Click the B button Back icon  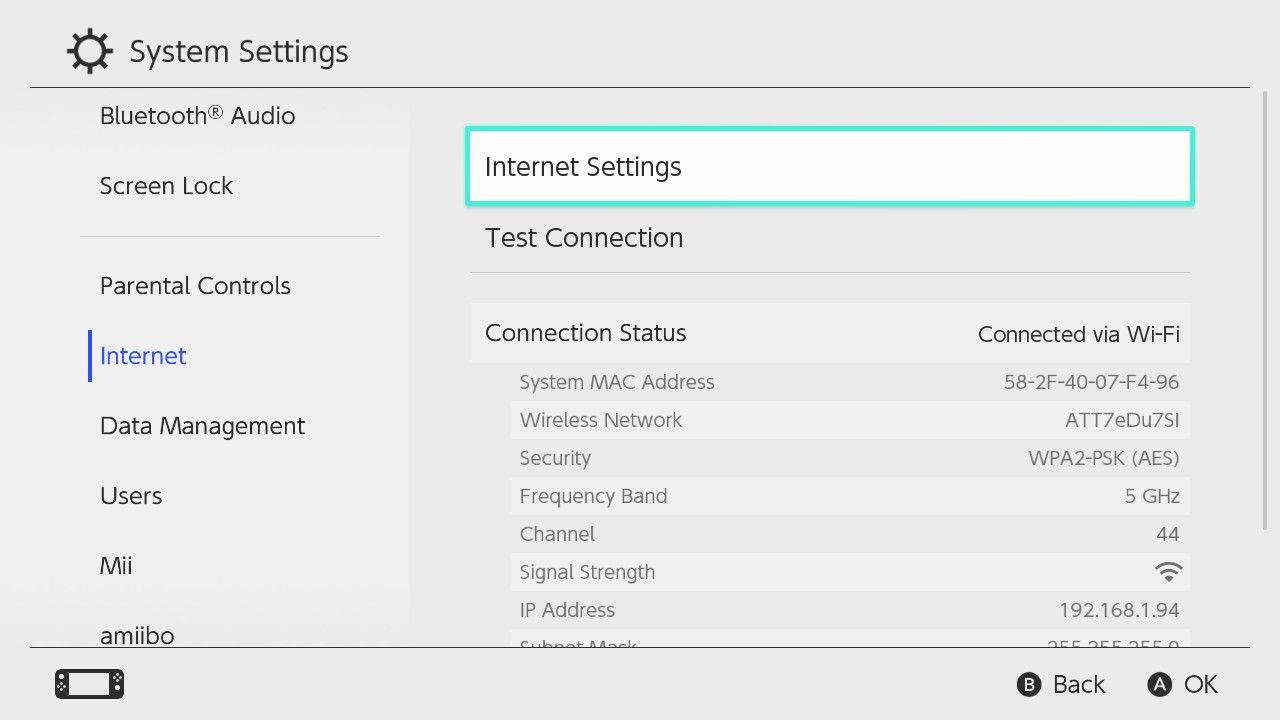coord(1029,685)
